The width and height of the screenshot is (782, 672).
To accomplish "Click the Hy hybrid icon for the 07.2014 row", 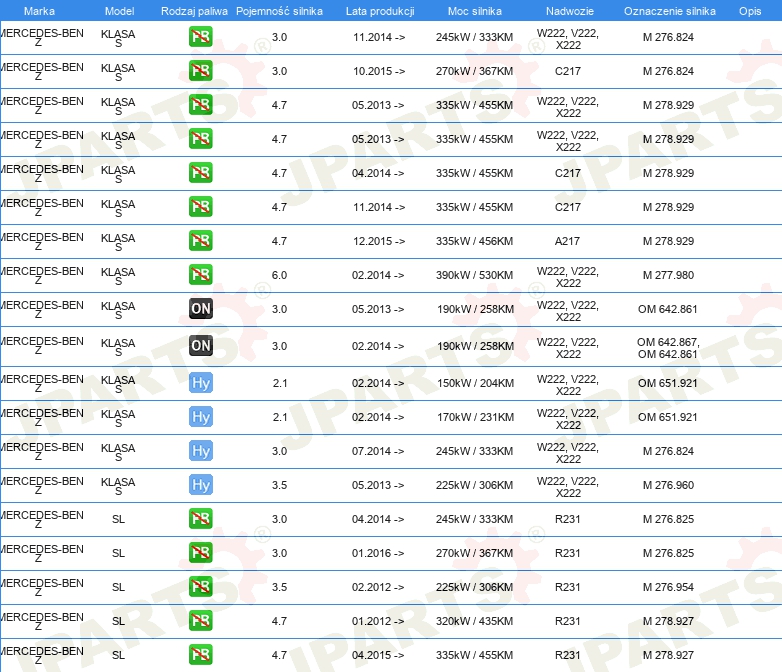I will (x=200, y=451).
